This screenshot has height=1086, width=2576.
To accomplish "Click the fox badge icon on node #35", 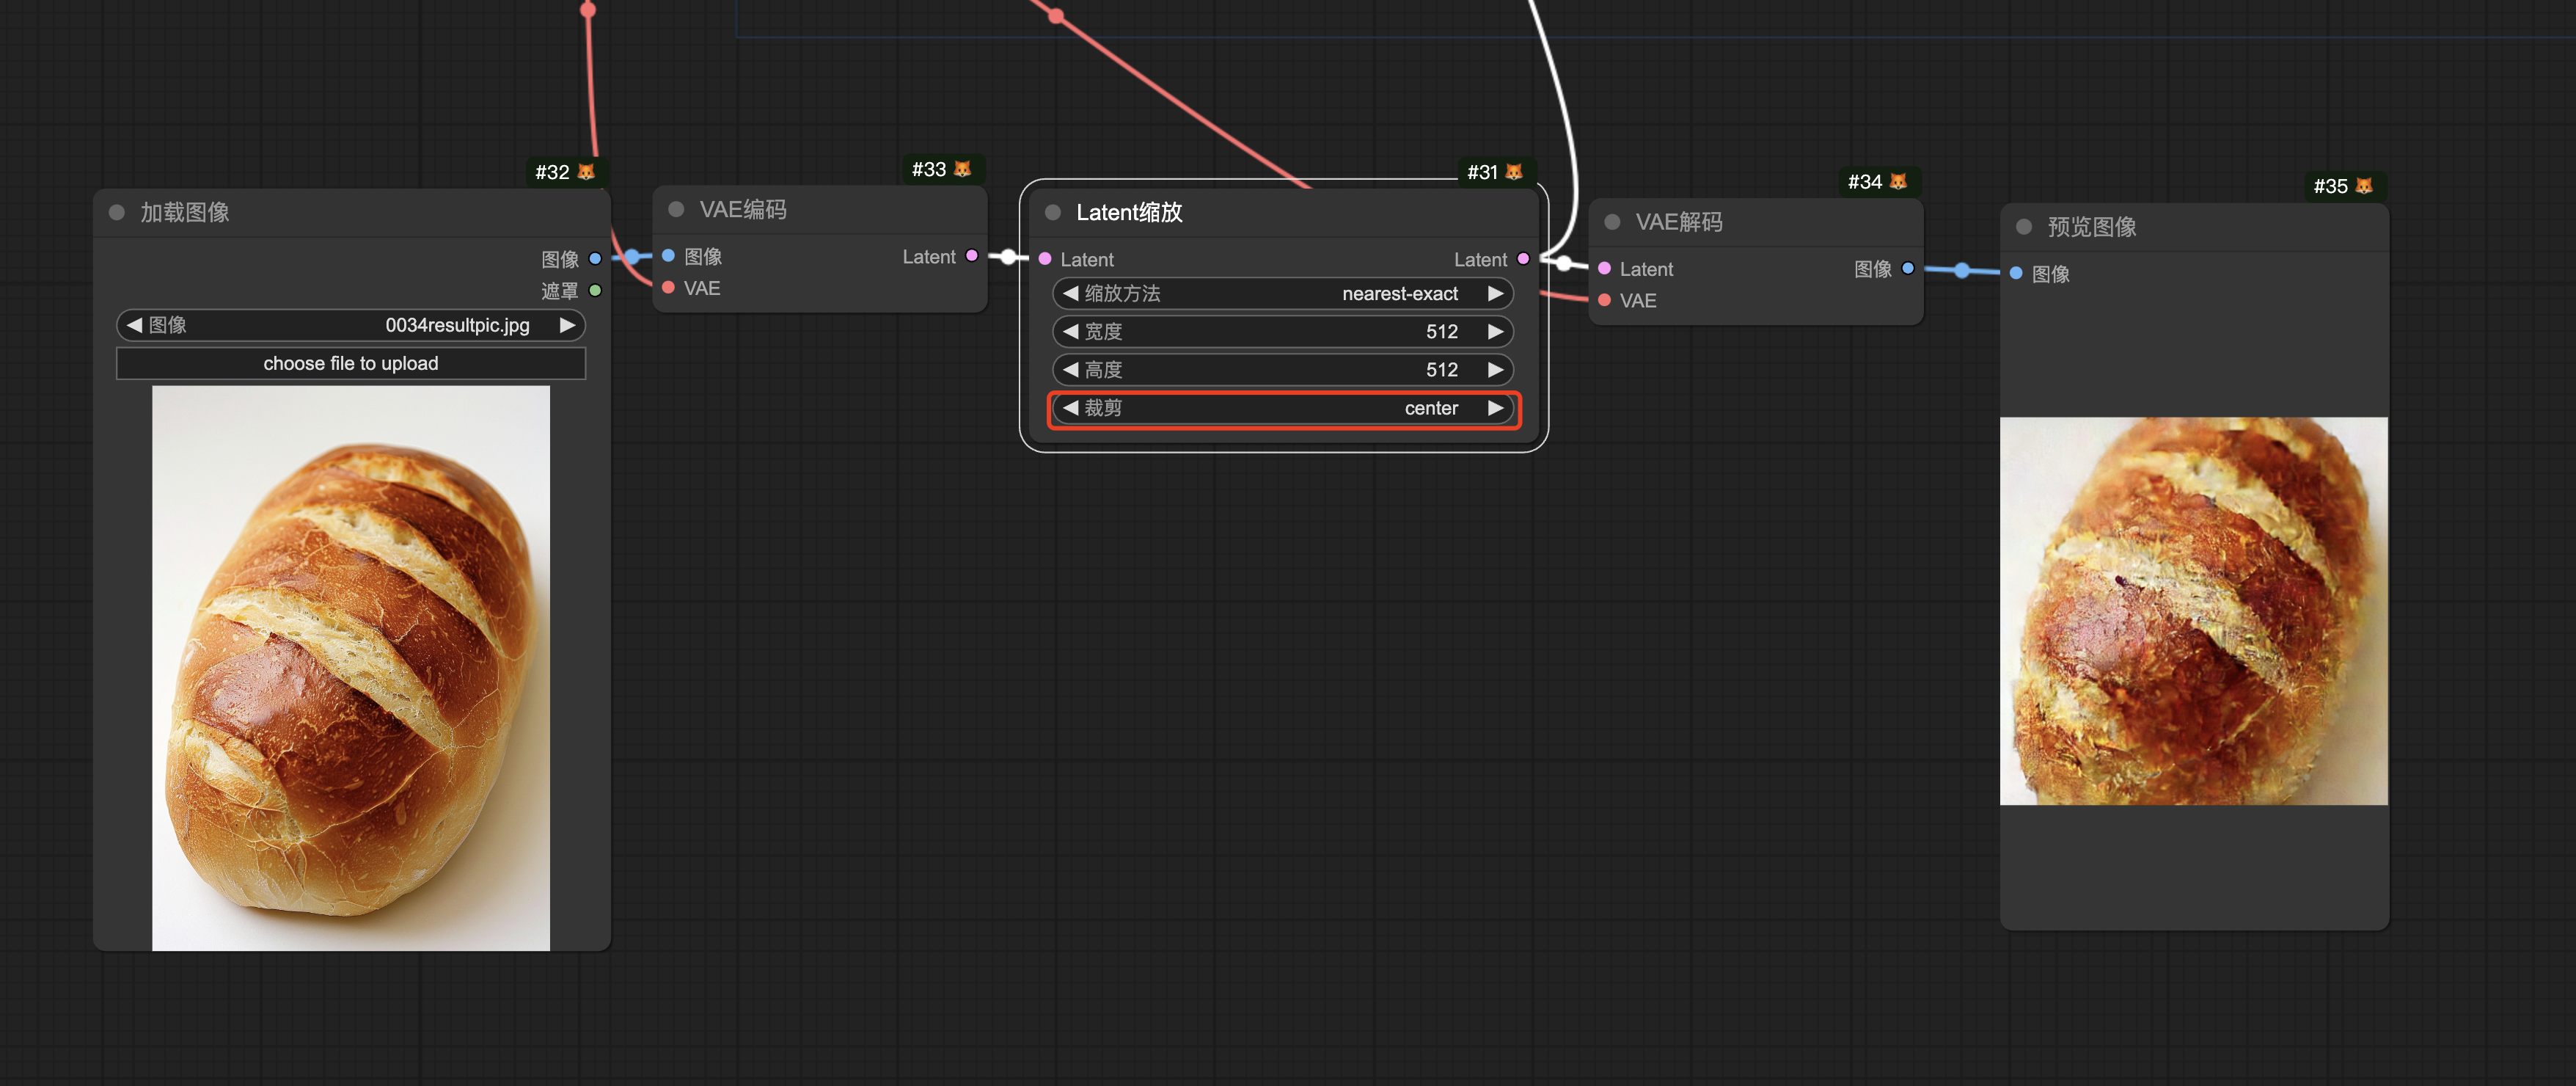I will tap(2364, 186).
